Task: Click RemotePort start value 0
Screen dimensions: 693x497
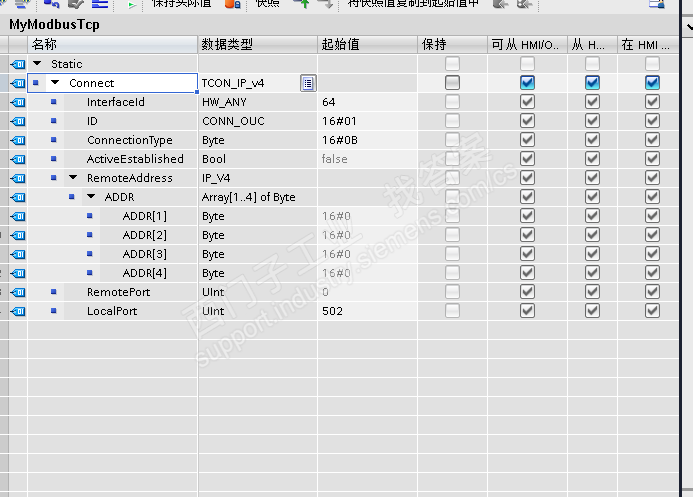Action: [x=325, y=292]
